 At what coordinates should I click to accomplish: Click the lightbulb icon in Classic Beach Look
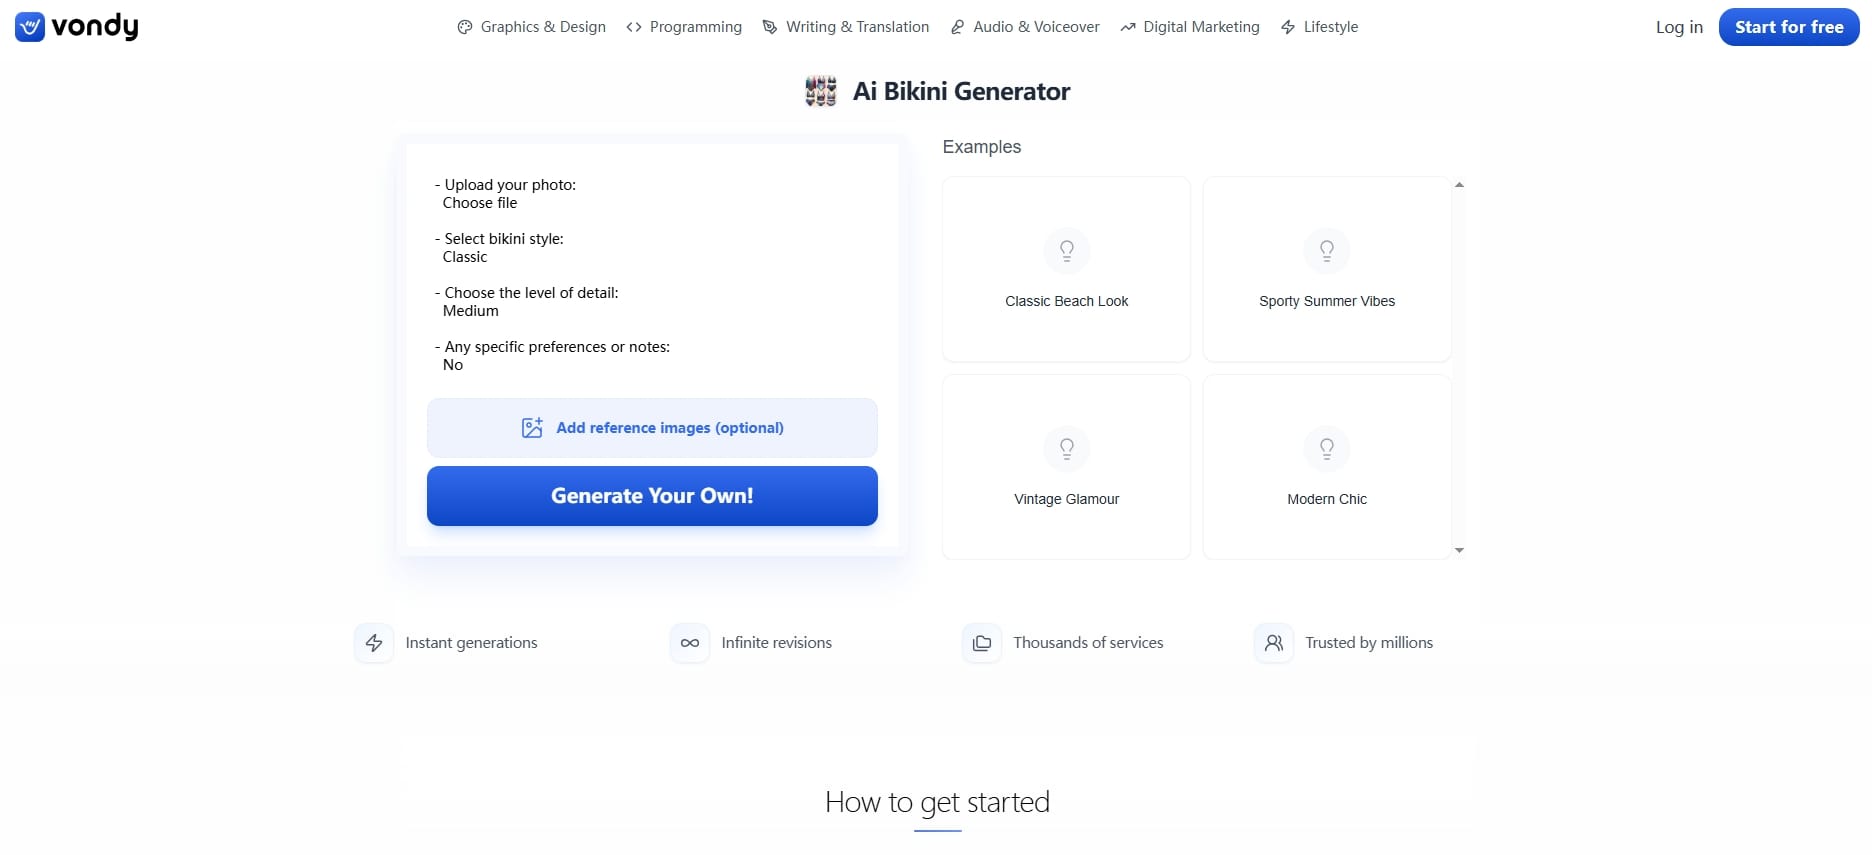(x=1067, y=250)
